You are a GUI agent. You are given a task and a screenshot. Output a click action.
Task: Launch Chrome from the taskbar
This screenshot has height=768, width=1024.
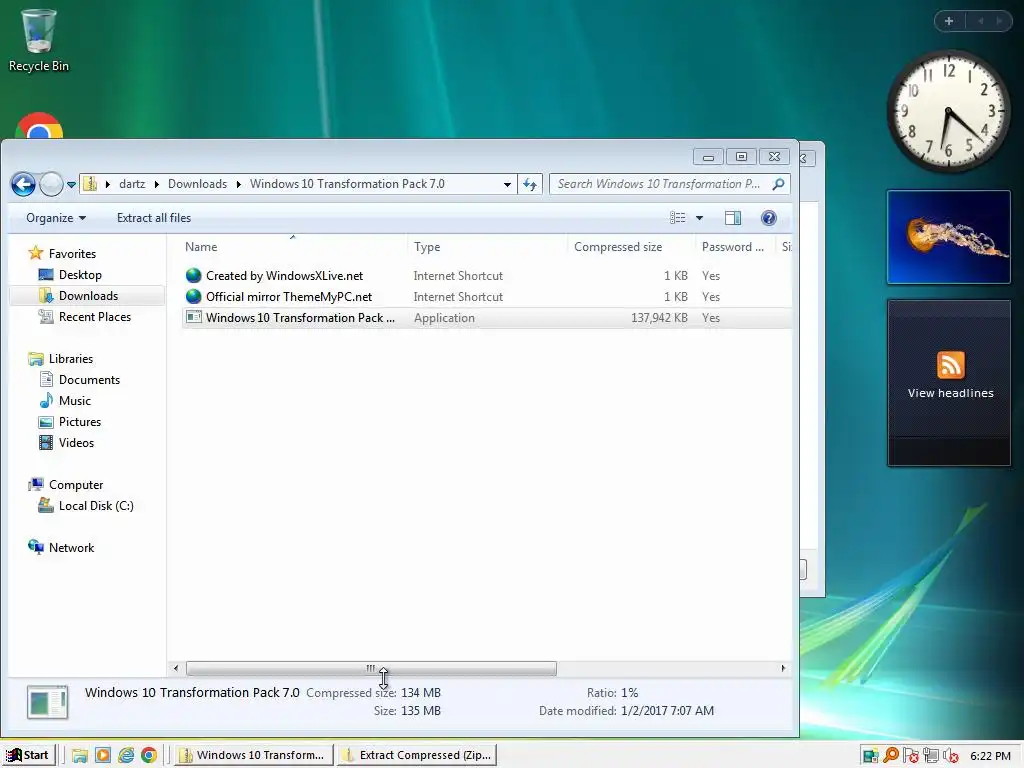click(x=149, y=756)
